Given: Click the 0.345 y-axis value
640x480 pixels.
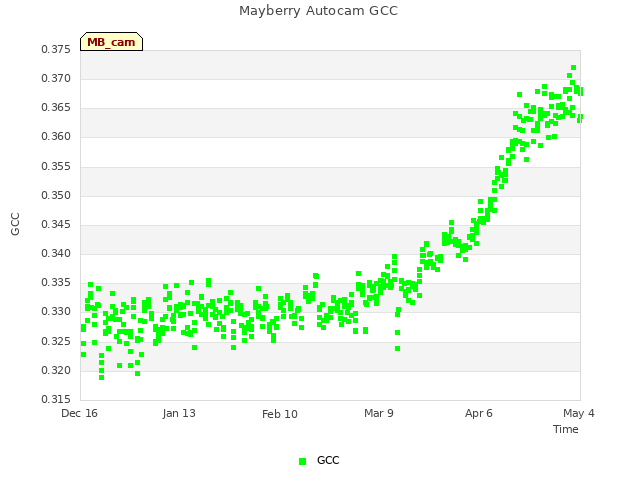Looking at the screenshot, I should [56, 224].
